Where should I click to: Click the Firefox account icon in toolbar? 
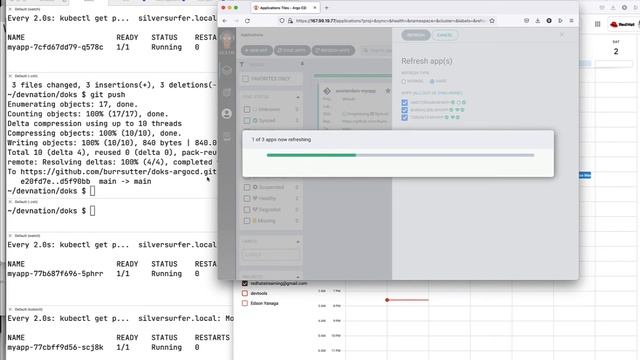click(x=549, y=21)
